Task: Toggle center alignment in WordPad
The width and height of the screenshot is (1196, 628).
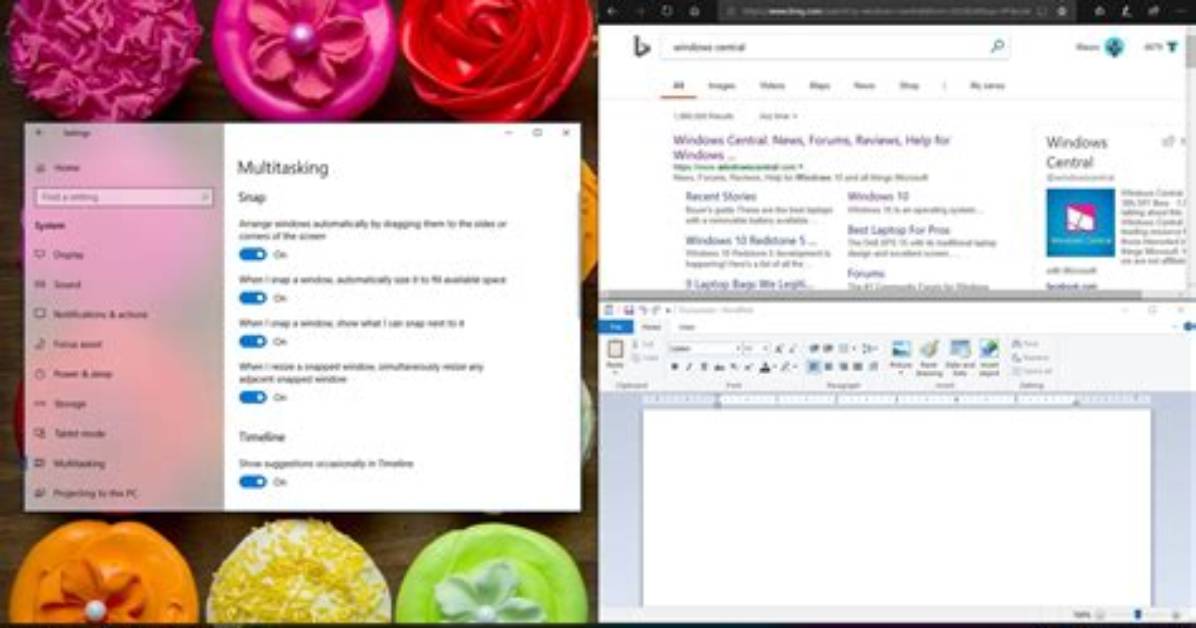Action: tap(828, 367)
